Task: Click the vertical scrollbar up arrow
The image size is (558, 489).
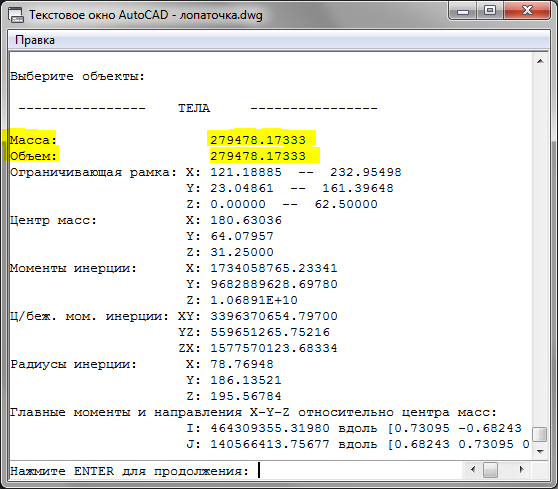Action: pos(540,62)
